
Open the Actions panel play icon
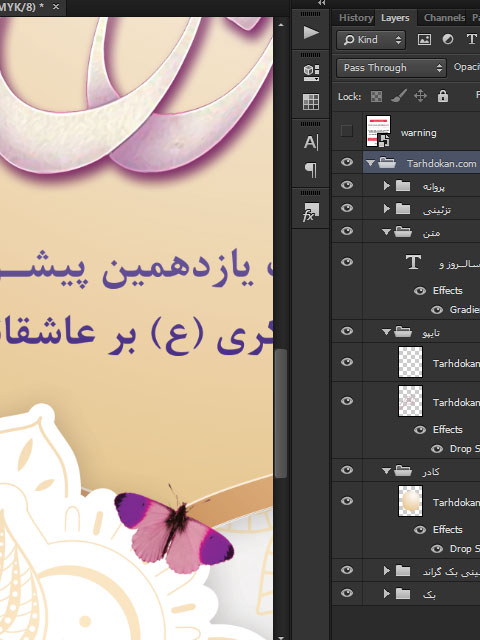point(311,33)
